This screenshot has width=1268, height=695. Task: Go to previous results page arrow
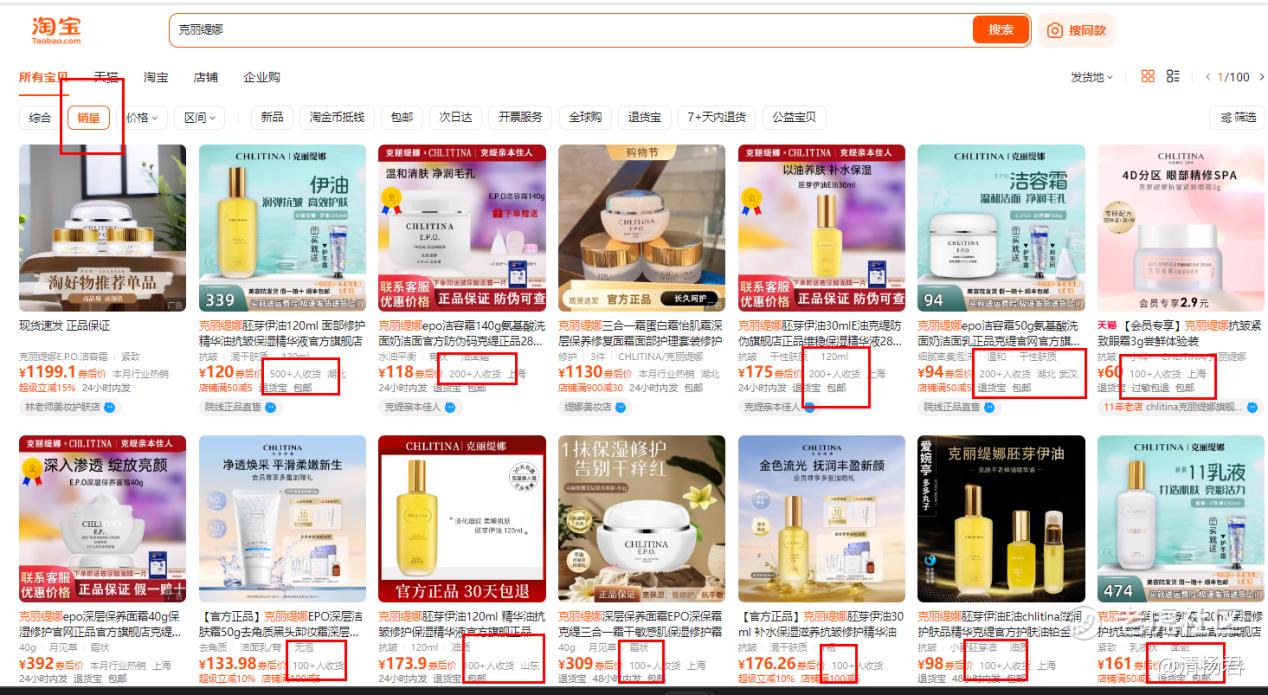1208,77
